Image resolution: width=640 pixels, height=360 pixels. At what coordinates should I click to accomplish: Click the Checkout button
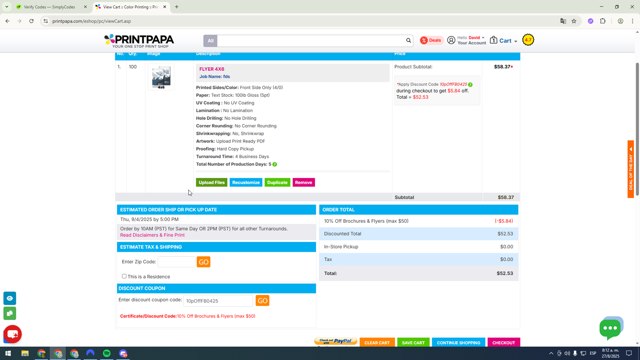(504, 342)
